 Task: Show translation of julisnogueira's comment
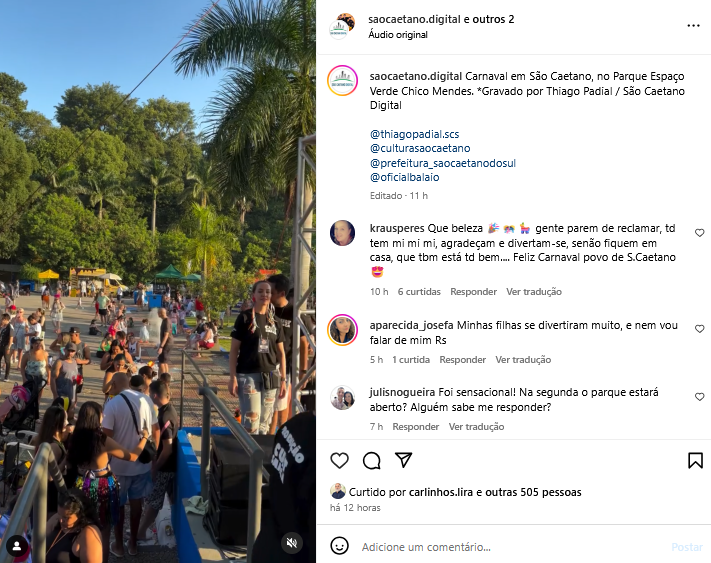(476, 427)
